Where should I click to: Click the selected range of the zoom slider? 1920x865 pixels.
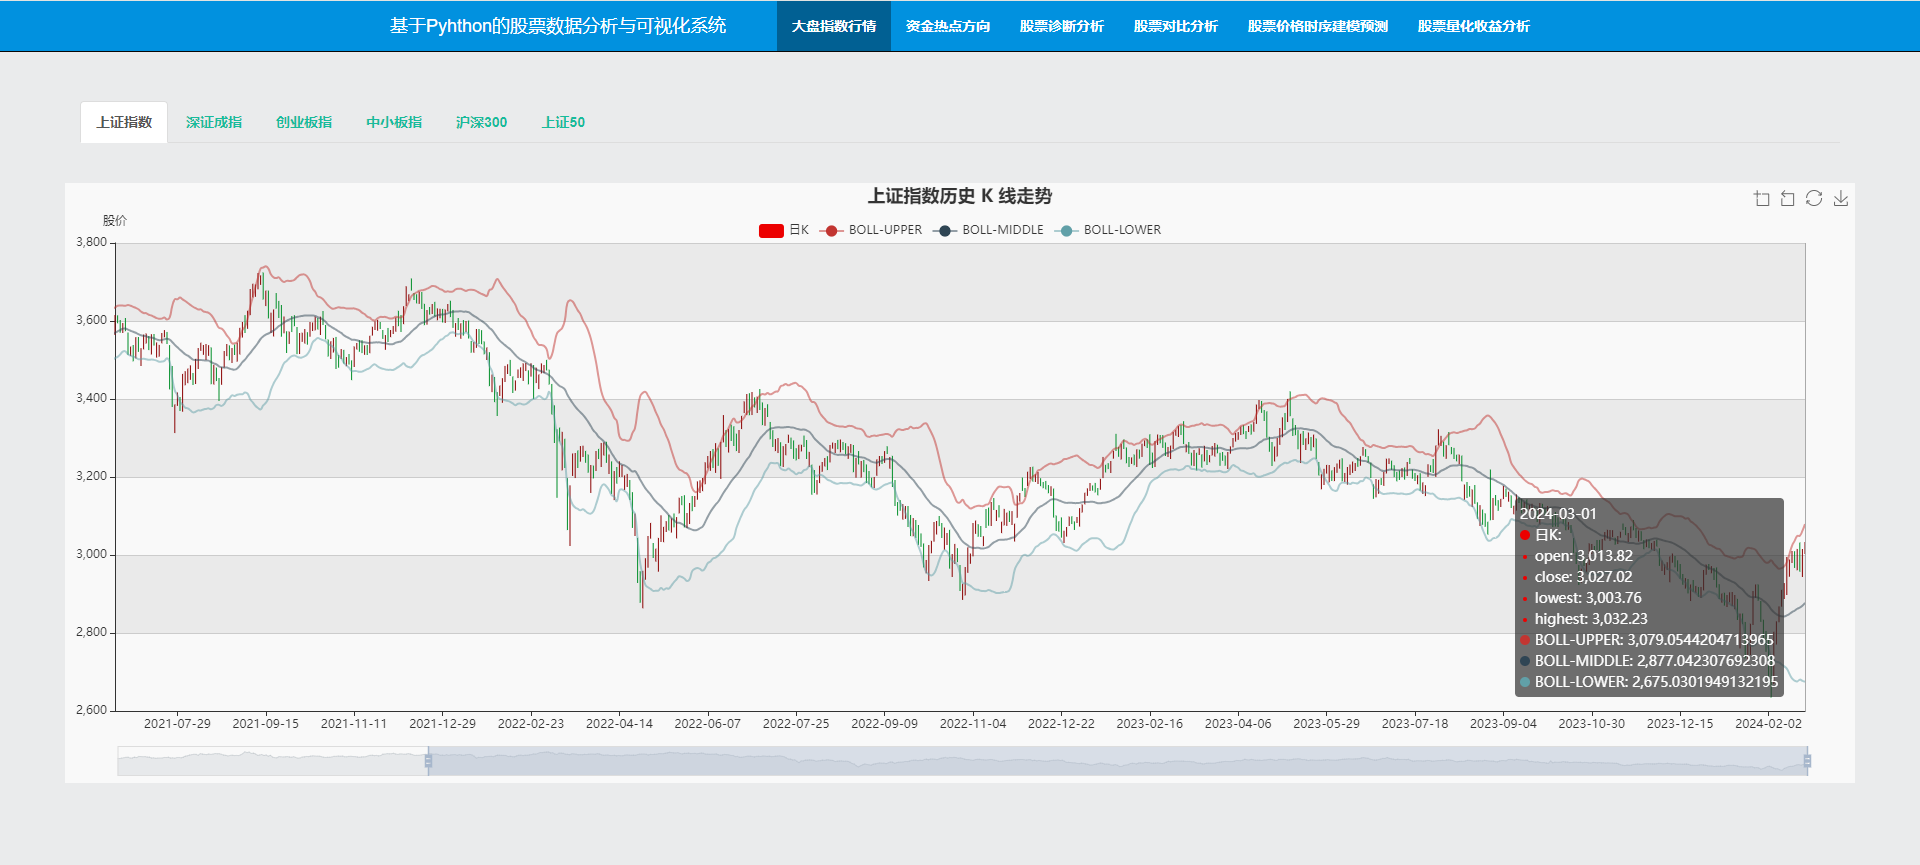click(1117, 761)
